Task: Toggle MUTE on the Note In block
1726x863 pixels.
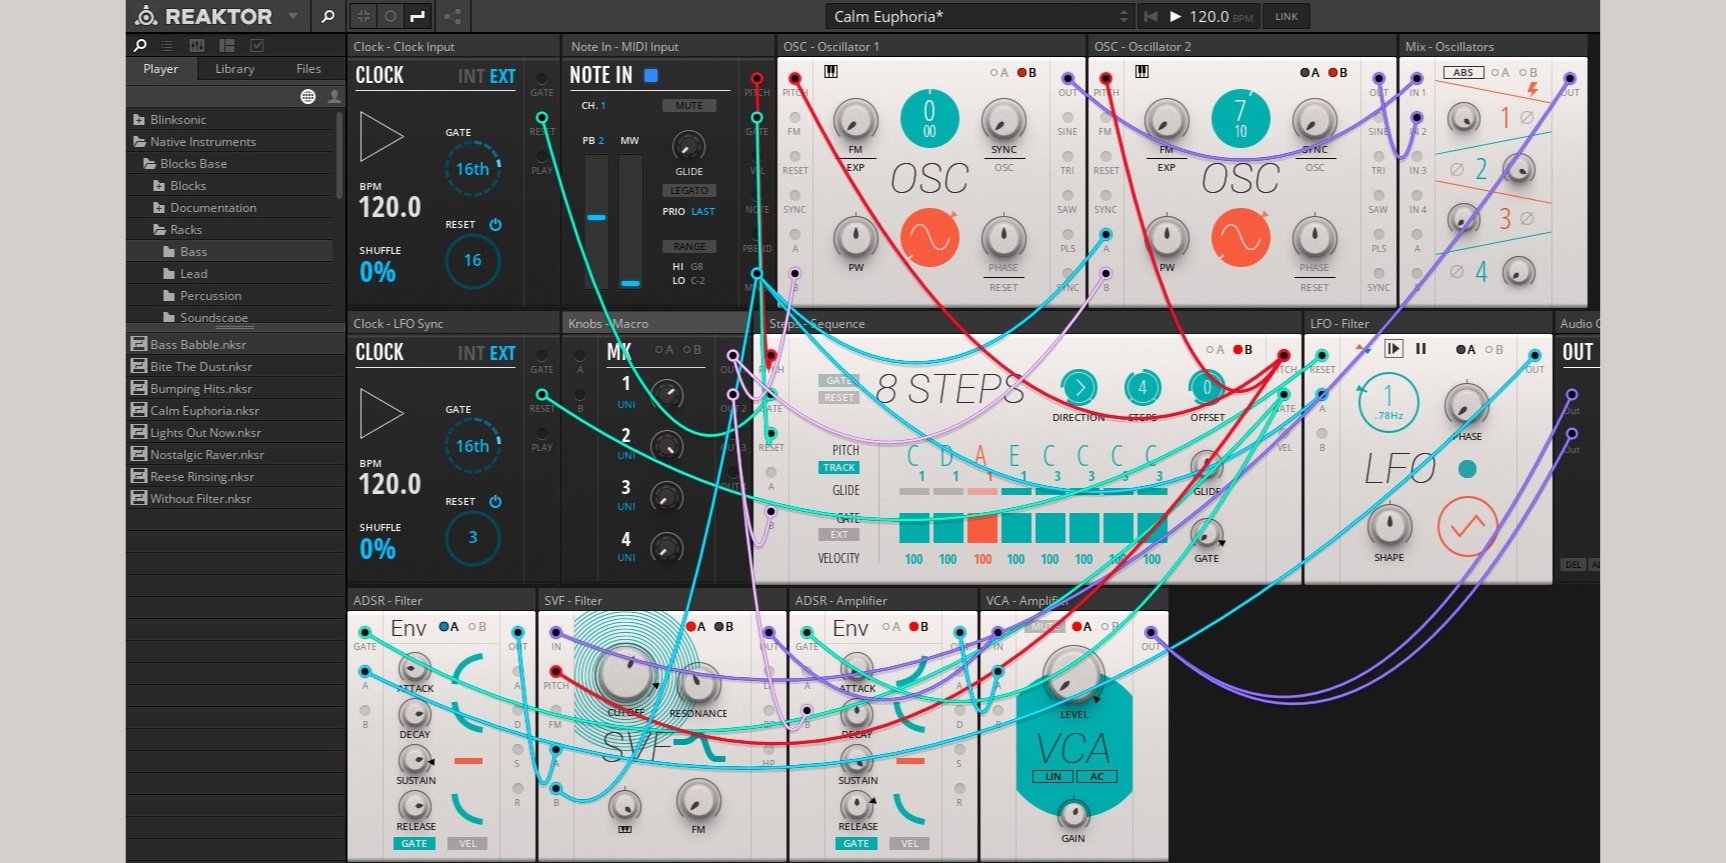Action: coord(689,106)
